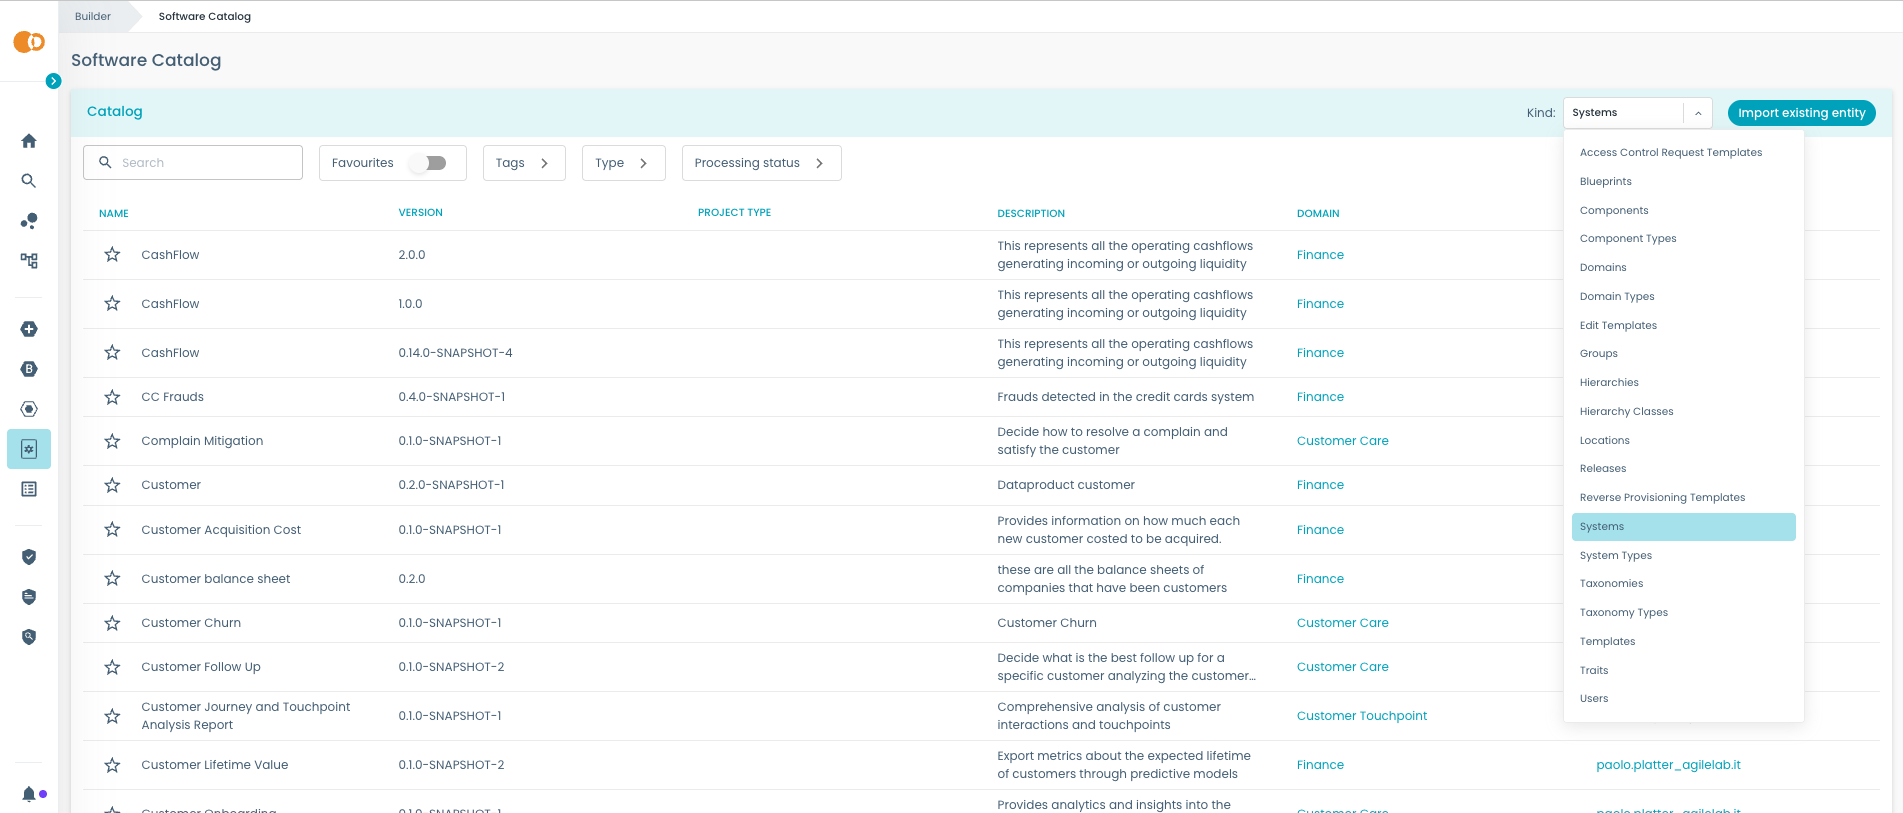The width and height of the screenshot is (1903, 813).
Task: Open the hexagon B blueprint sidebar icon
Action: tap(29, 369)
